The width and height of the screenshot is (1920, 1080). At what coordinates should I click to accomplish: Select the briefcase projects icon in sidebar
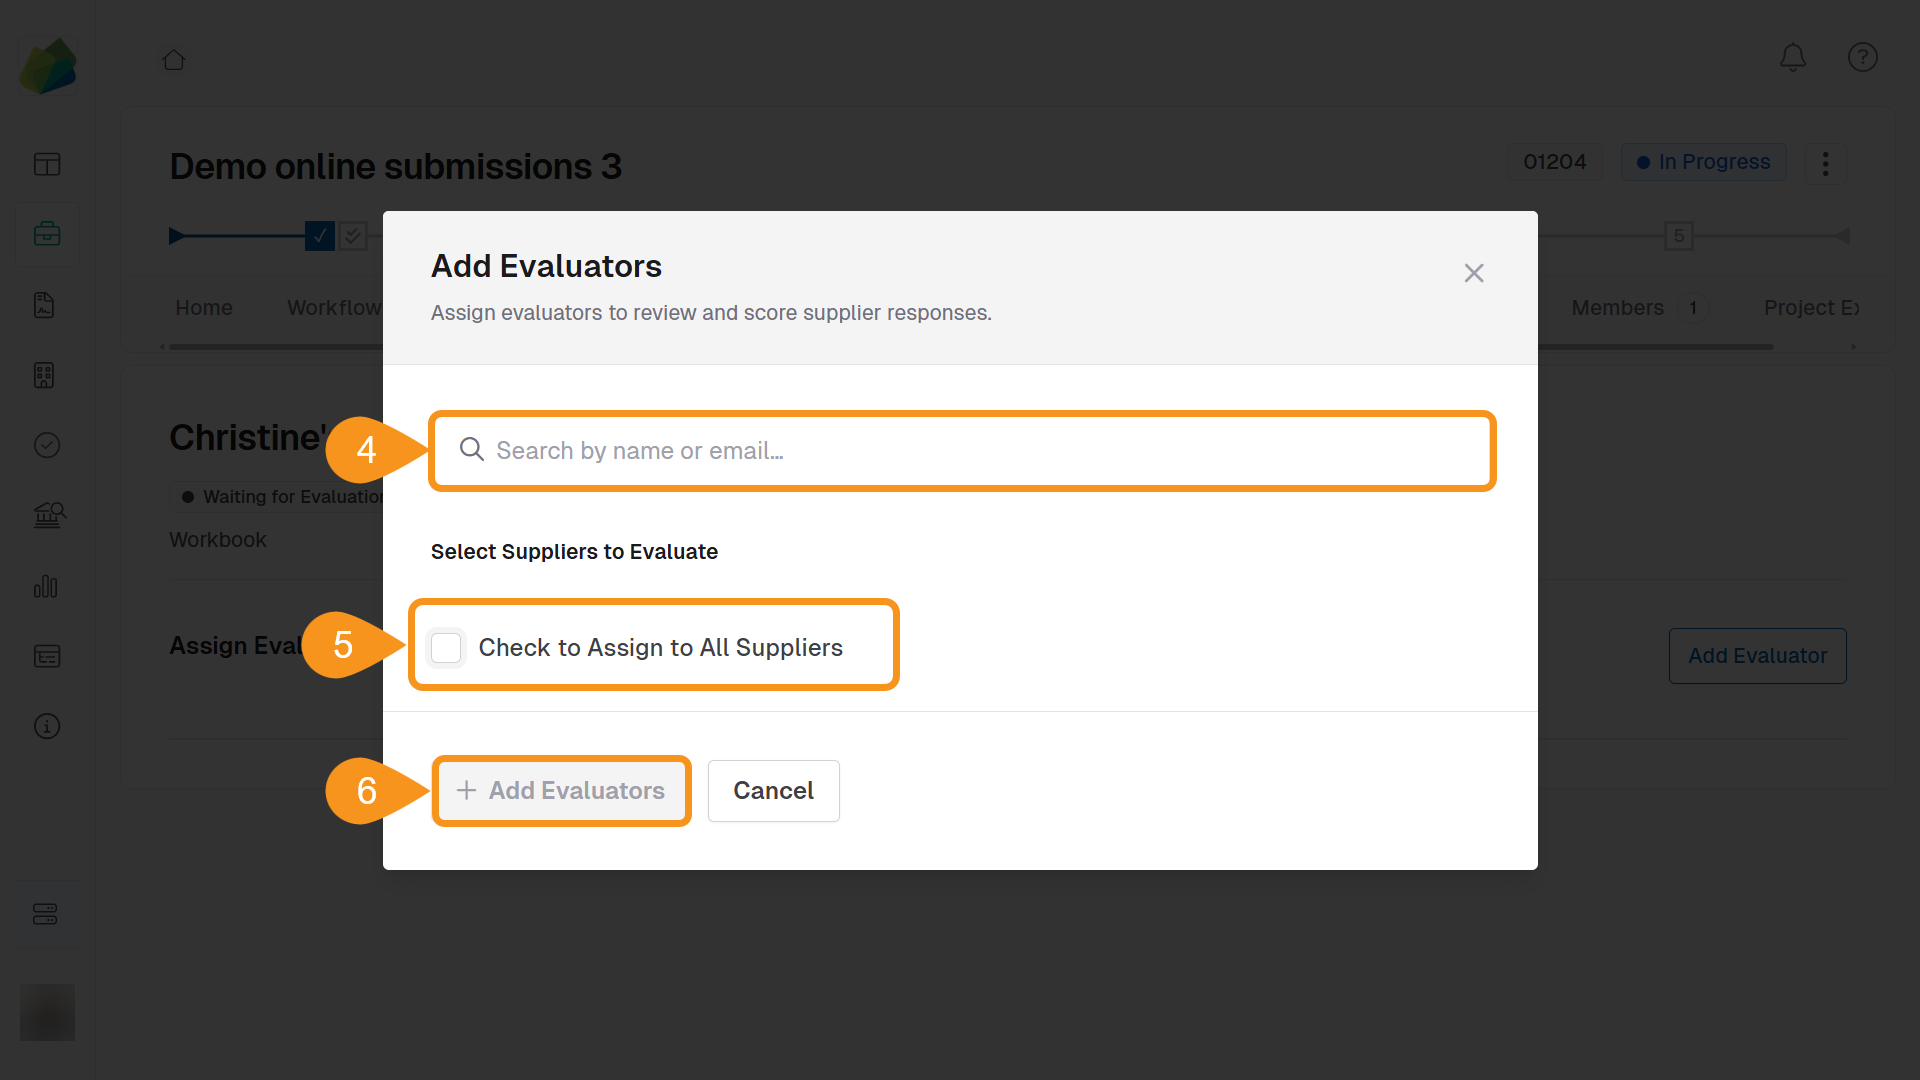coord(47,234)
